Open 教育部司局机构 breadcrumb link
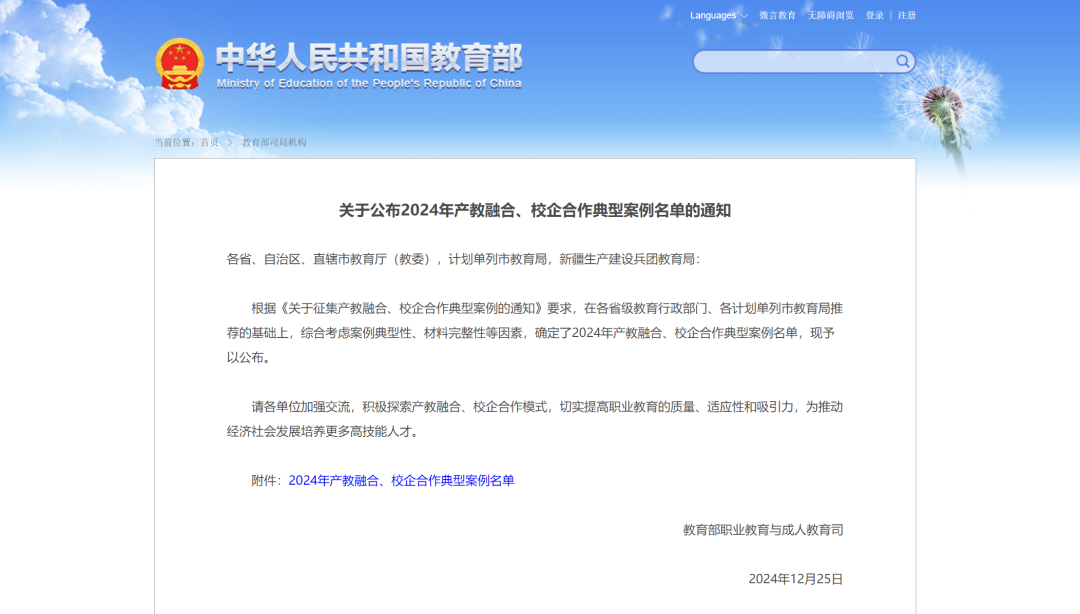The width and height of the screenshot is (1080, 614). tap(274, 143)
